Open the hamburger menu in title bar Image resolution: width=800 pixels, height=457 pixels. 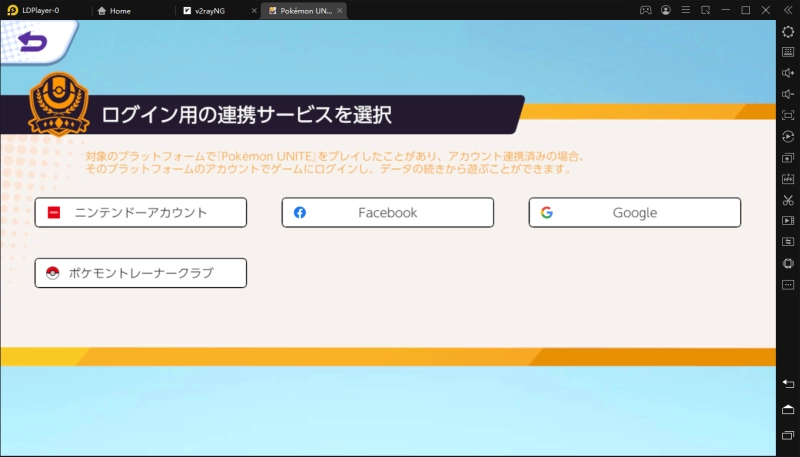[x=686, y=10]
